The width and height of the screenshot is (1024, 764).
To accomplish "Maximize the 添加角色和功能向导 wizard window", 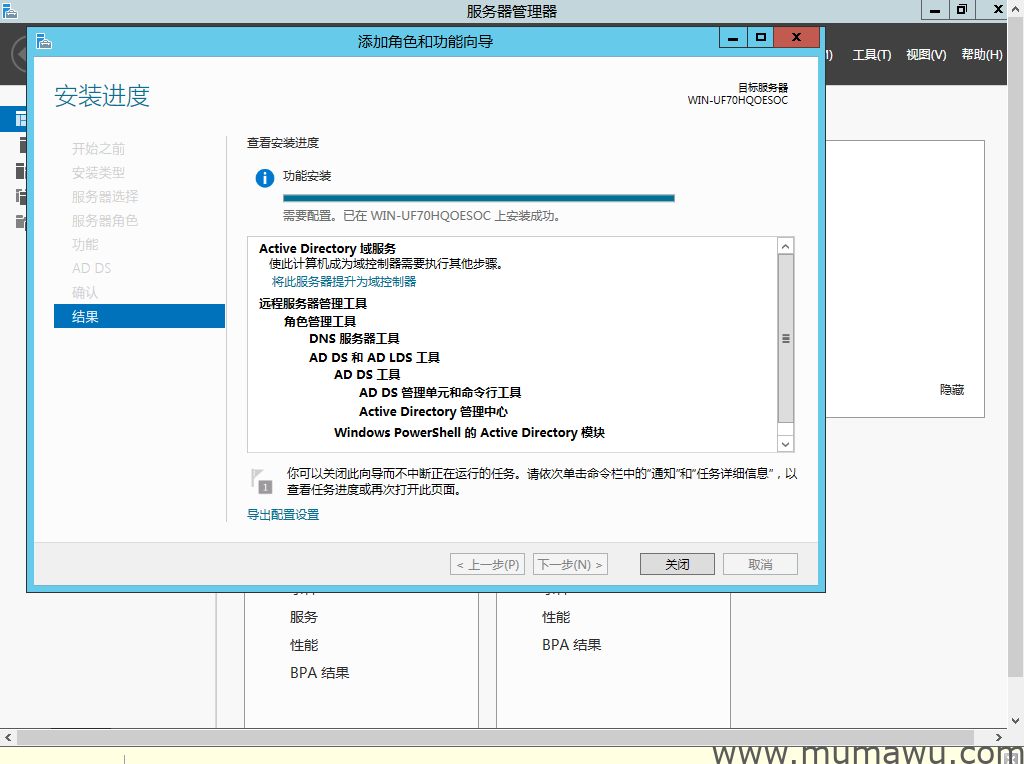I will point(761,38).
